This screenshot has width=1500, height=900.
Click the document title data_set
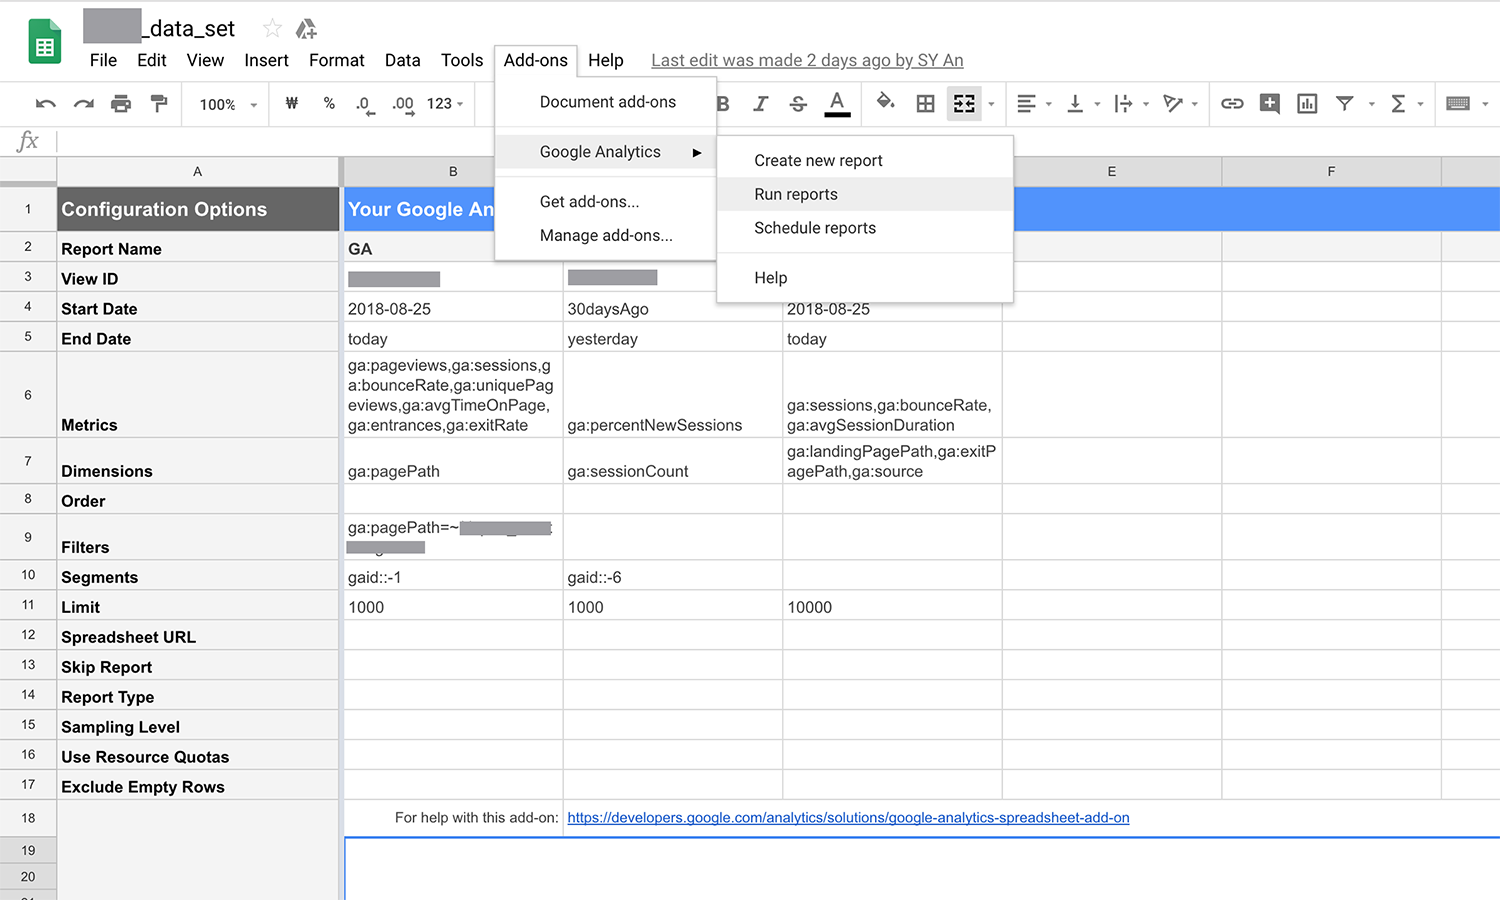click(x=188, y=29)
